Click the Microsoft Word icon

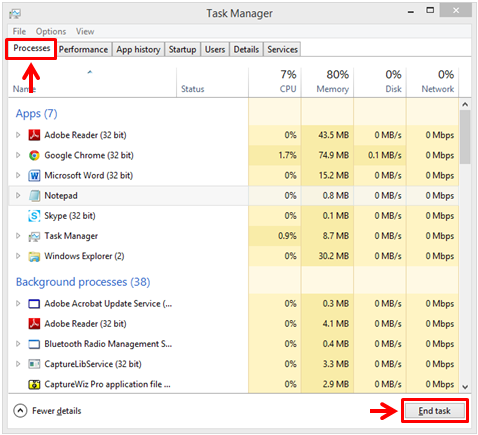34,175
